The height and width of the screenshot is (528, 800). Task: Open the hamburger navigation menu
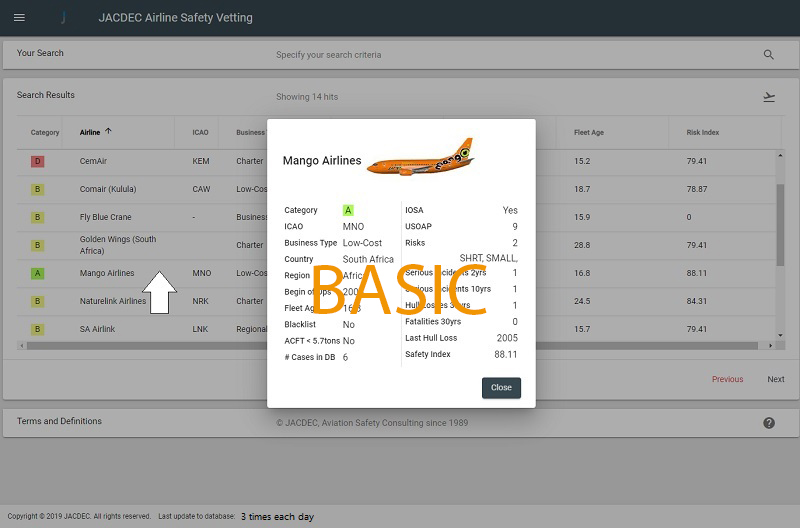tap(19, 18)
